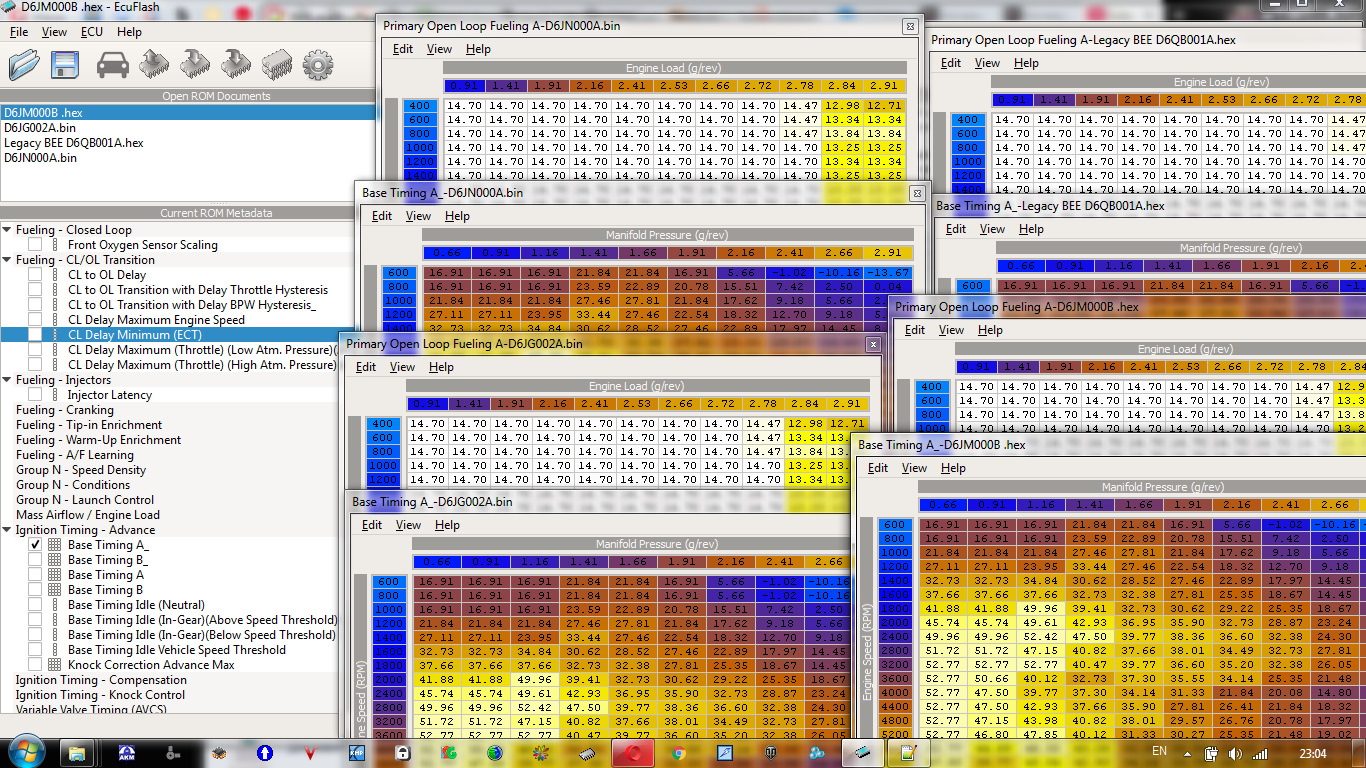
Task: Open Edit menu in Base Timing A_-D6JM000B window
Action: coord(878,468)
